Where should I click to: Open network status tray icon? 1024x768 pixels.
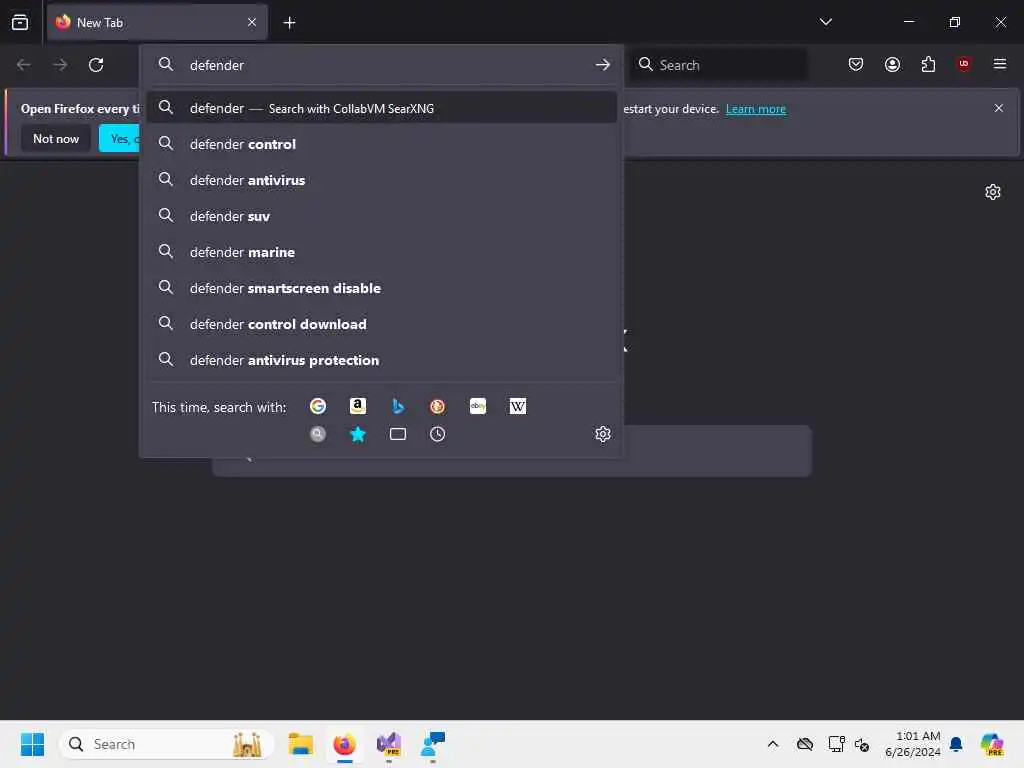(x=836, y=744)
